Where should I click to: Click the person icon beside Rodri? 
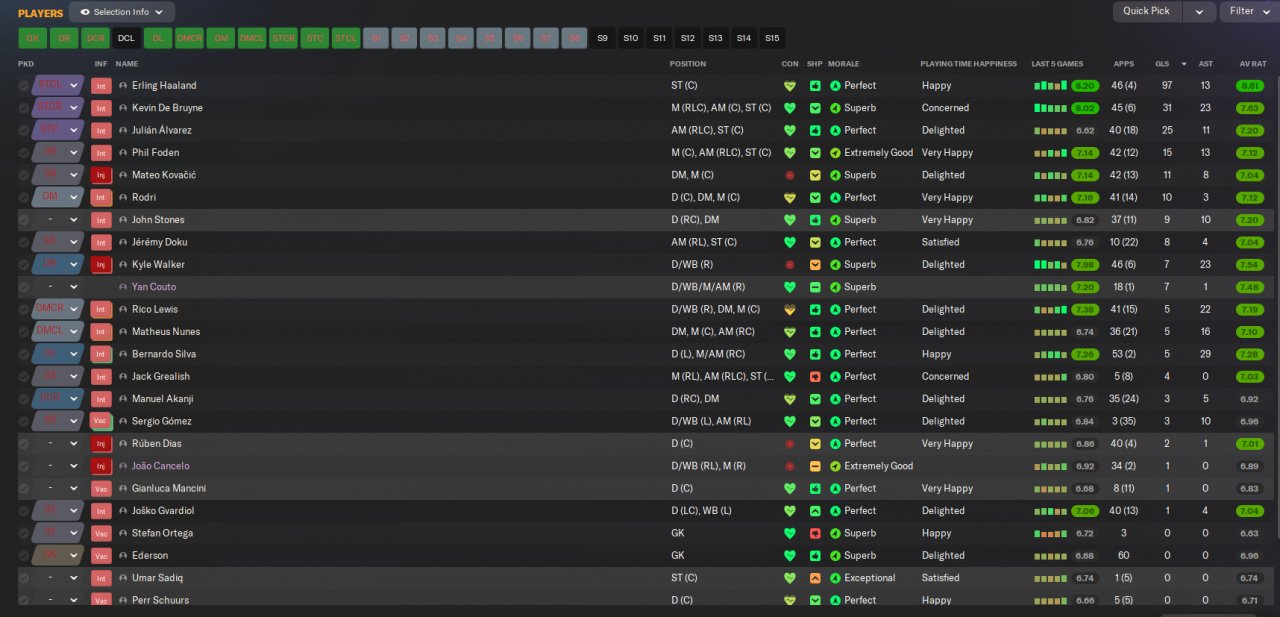[x=123, y=198]
